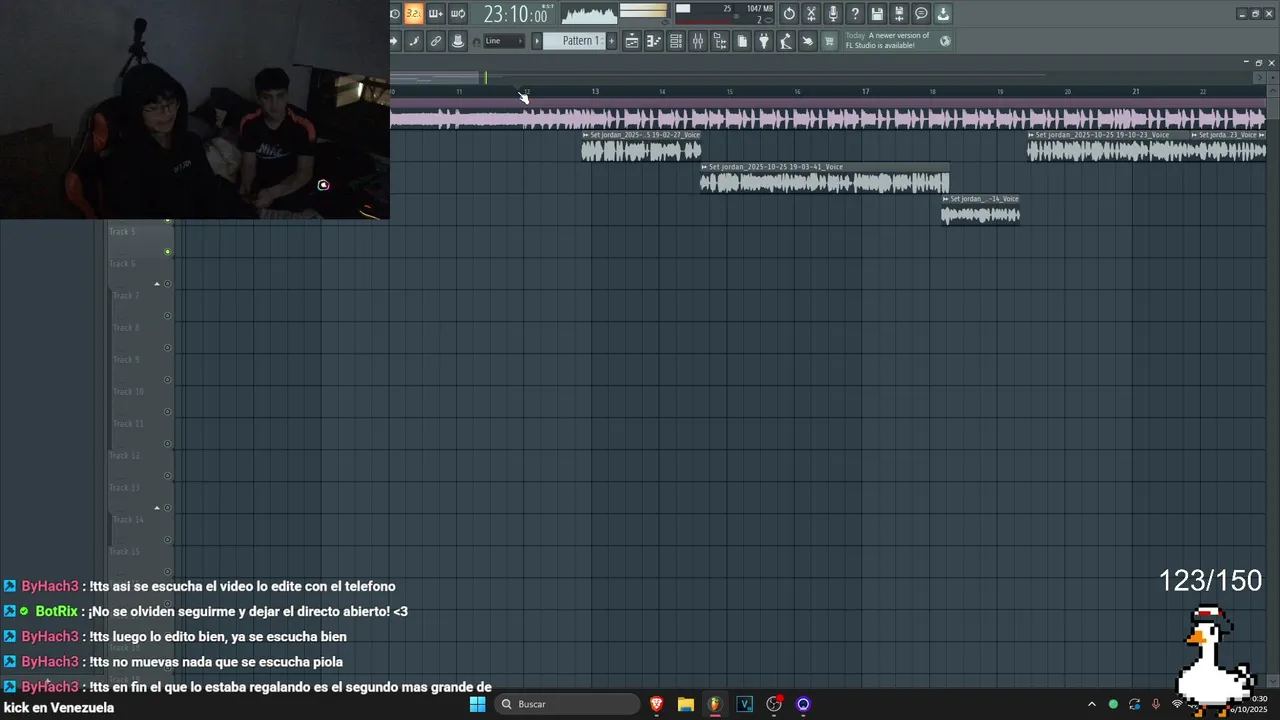The width and height of the screenshot is (1280, 720).
Task: Collapse group arrow on Track 13
Action: pyautogui.click(x=157, y=508)
